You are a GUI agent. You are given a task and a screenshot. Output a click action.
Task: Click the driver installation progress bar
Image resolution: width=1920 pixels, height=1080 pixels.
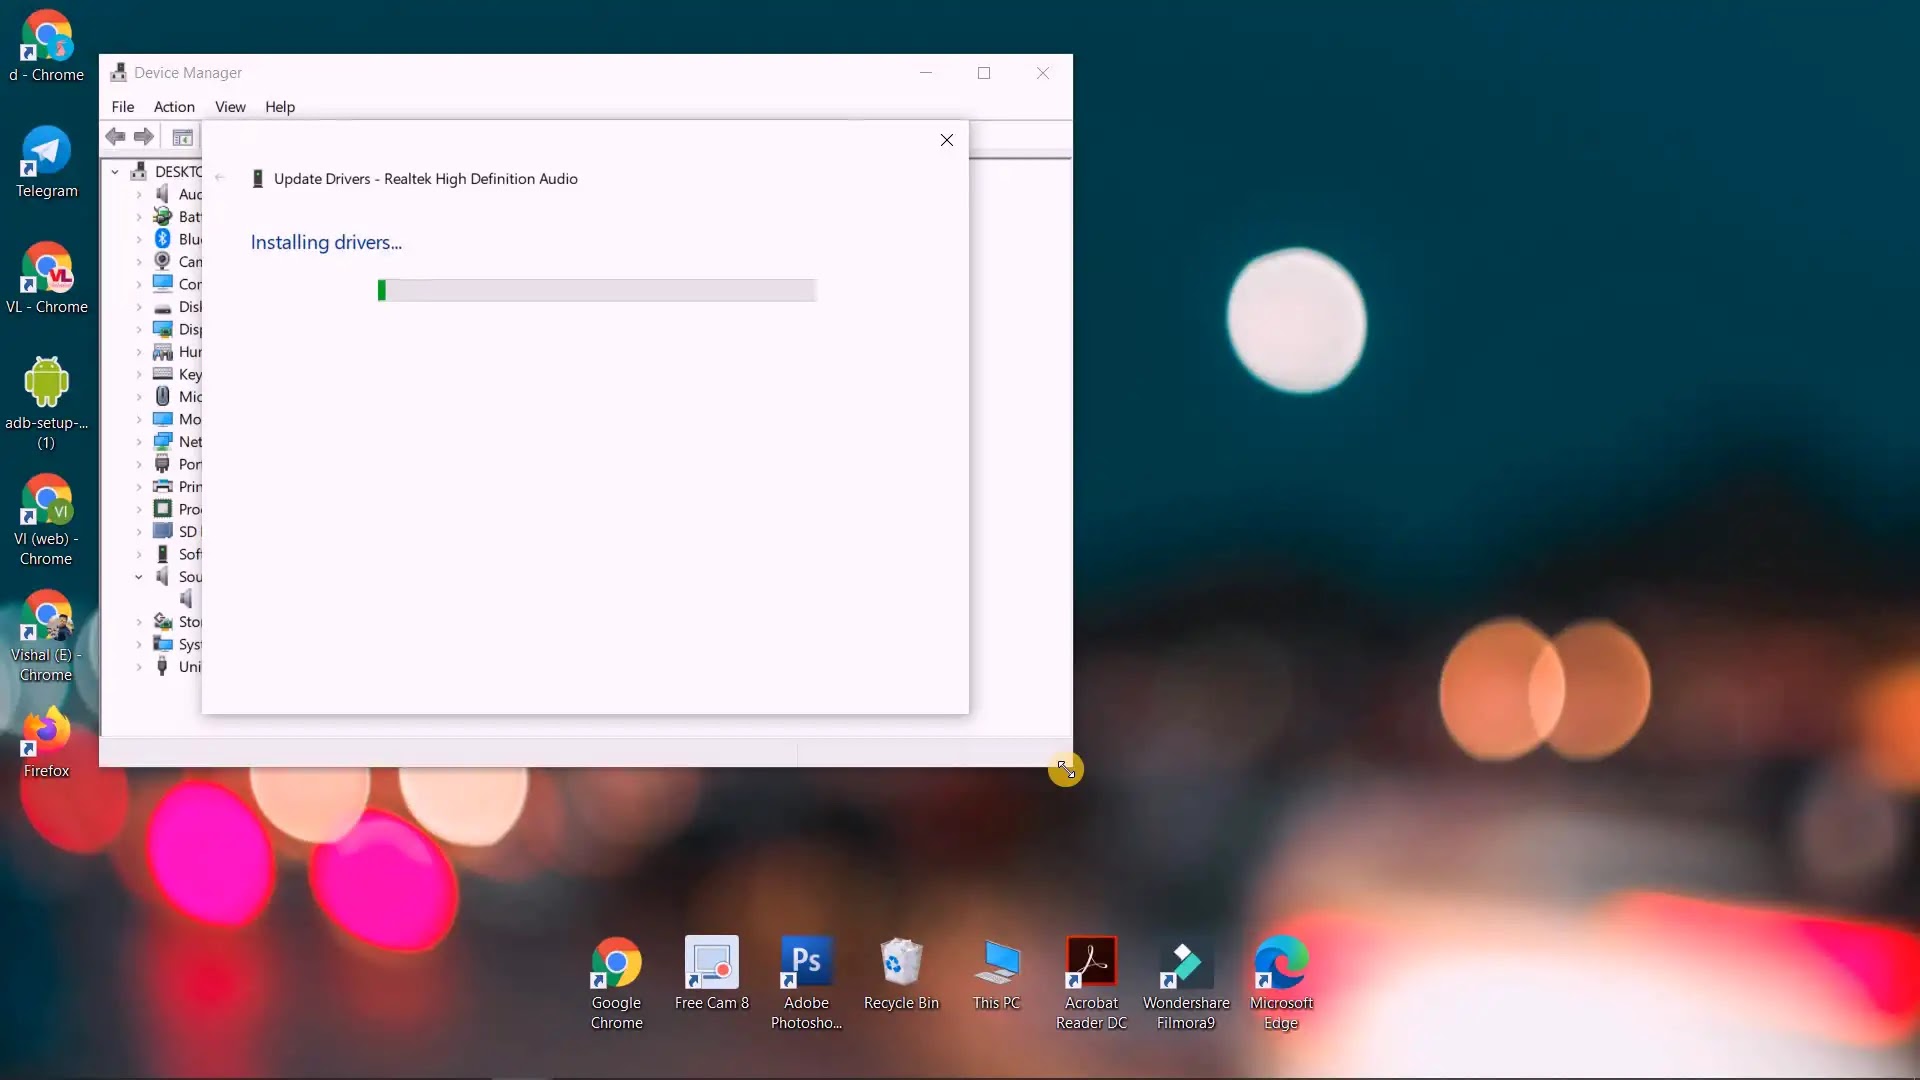point(597,290)
